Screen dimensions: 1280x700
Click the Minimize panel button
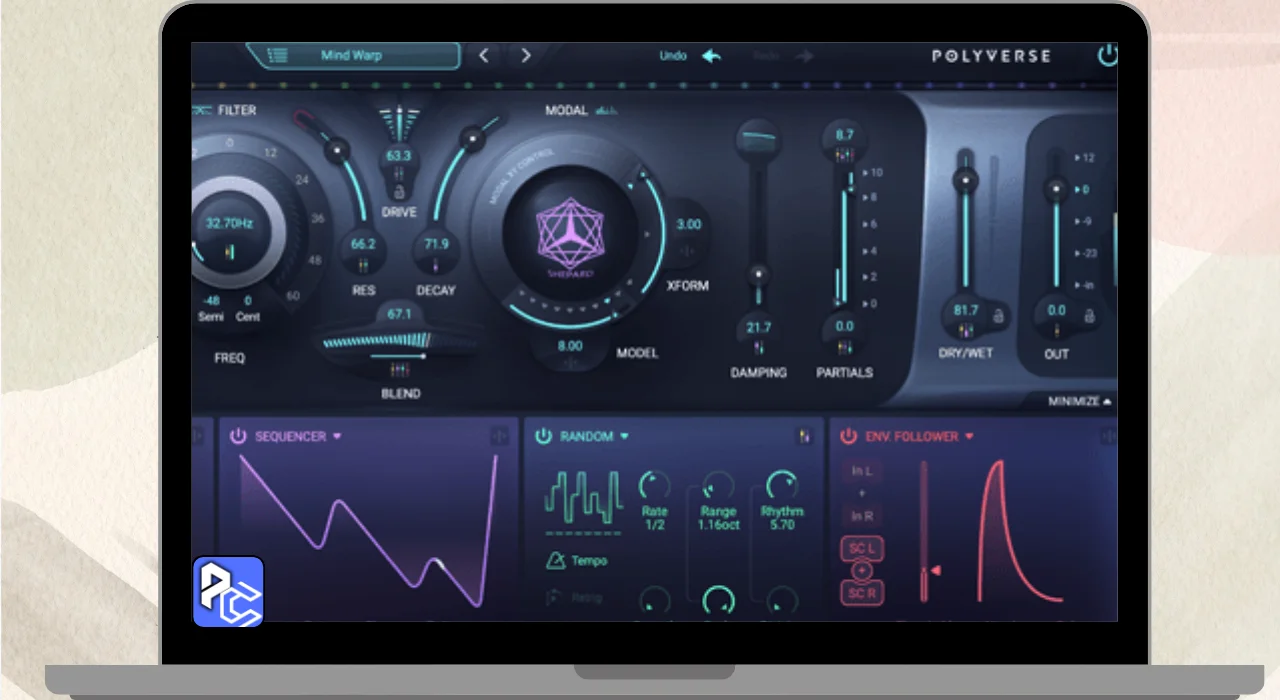click(1080, 402)
